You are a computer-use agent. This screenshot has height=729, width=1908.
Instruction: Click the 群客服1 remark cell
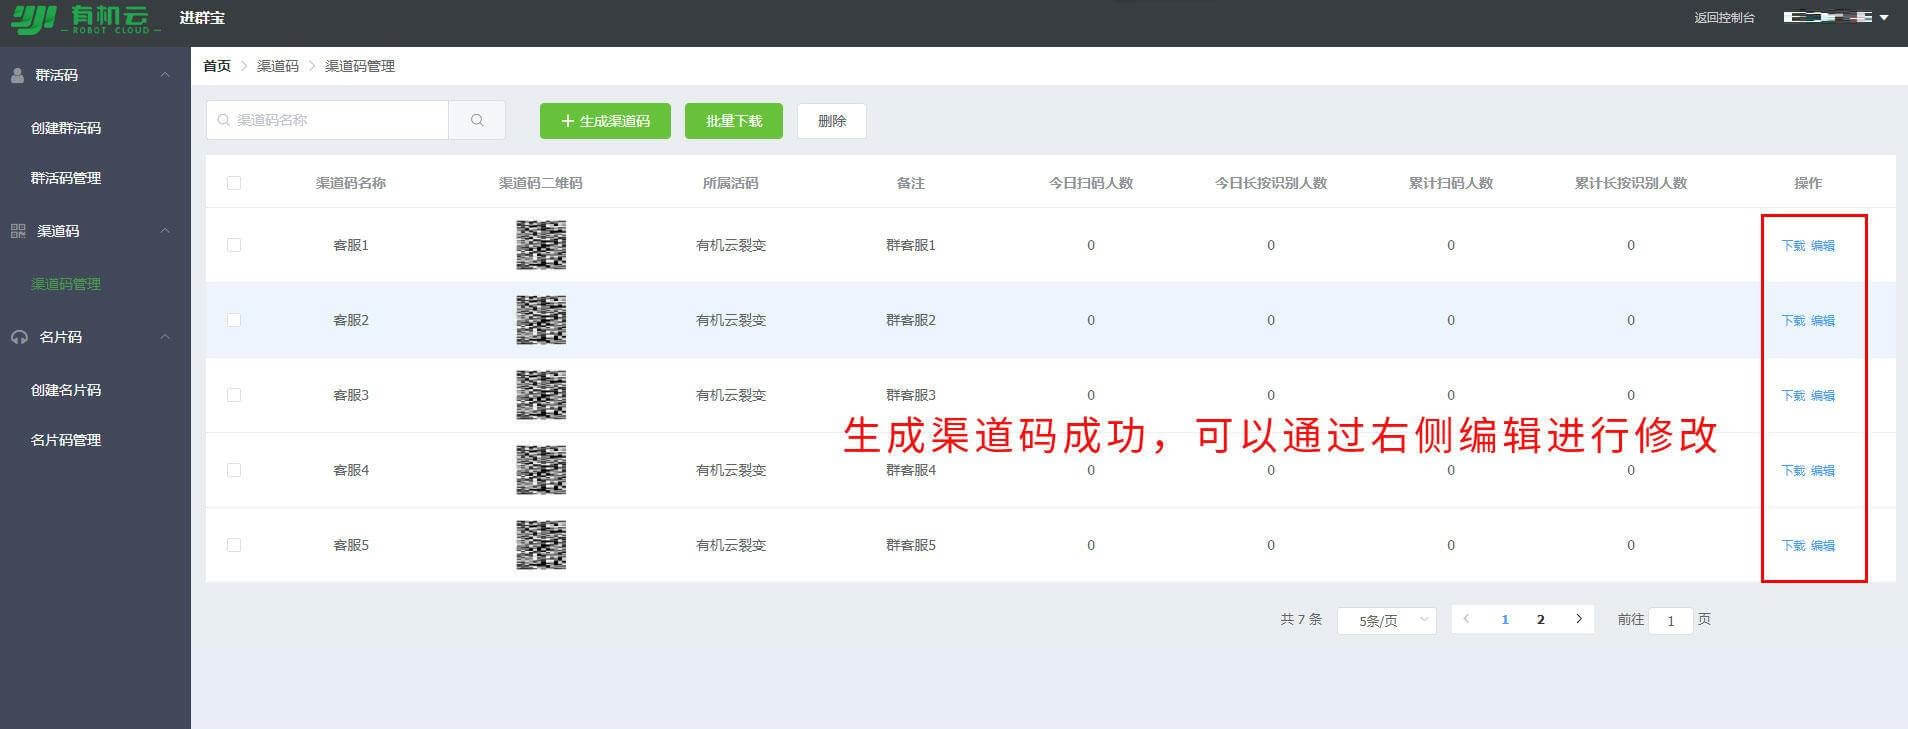coord(911,245)
